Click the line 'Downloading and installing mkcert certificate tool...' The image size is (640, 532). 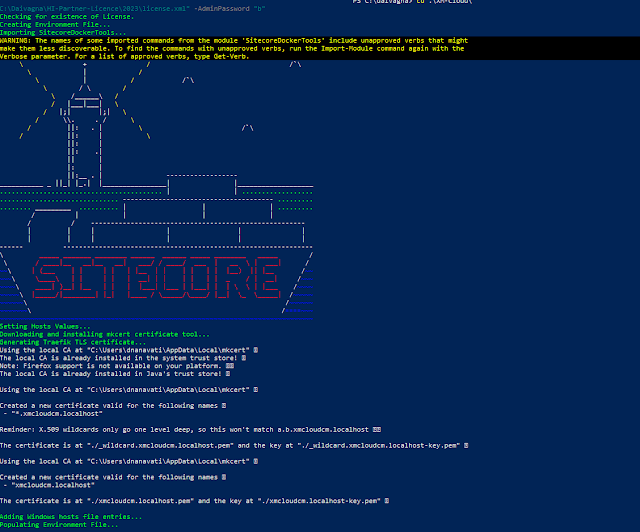(104, 334)
